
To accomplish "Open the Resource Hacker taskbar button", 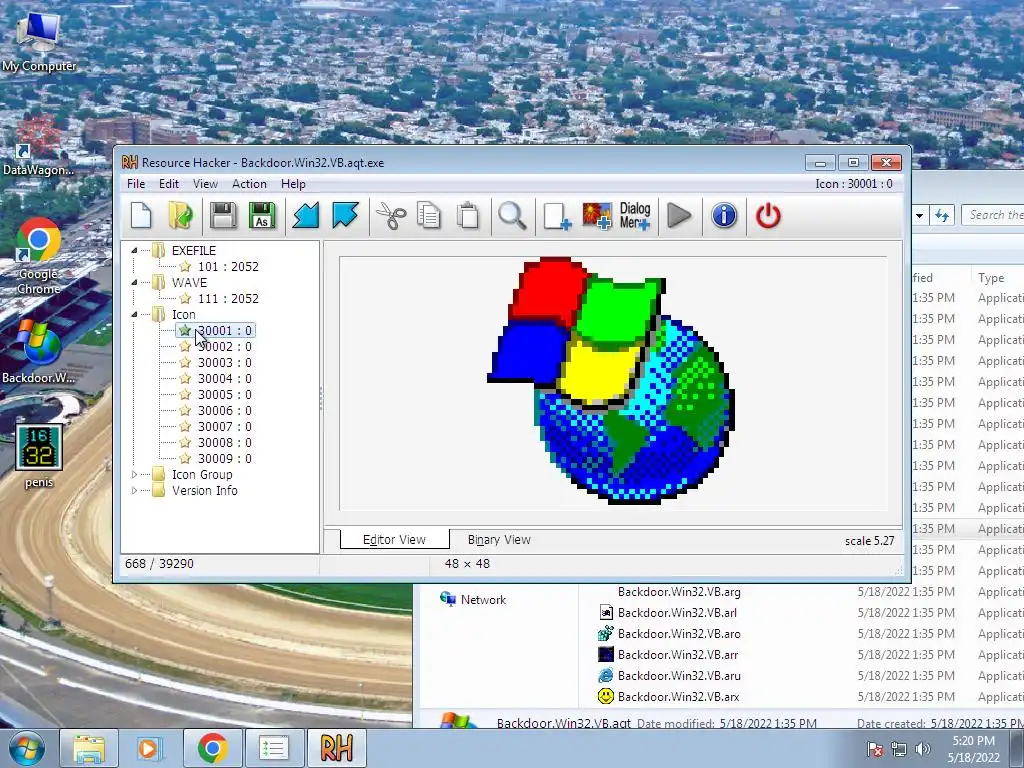I will [x=336, y=748].
